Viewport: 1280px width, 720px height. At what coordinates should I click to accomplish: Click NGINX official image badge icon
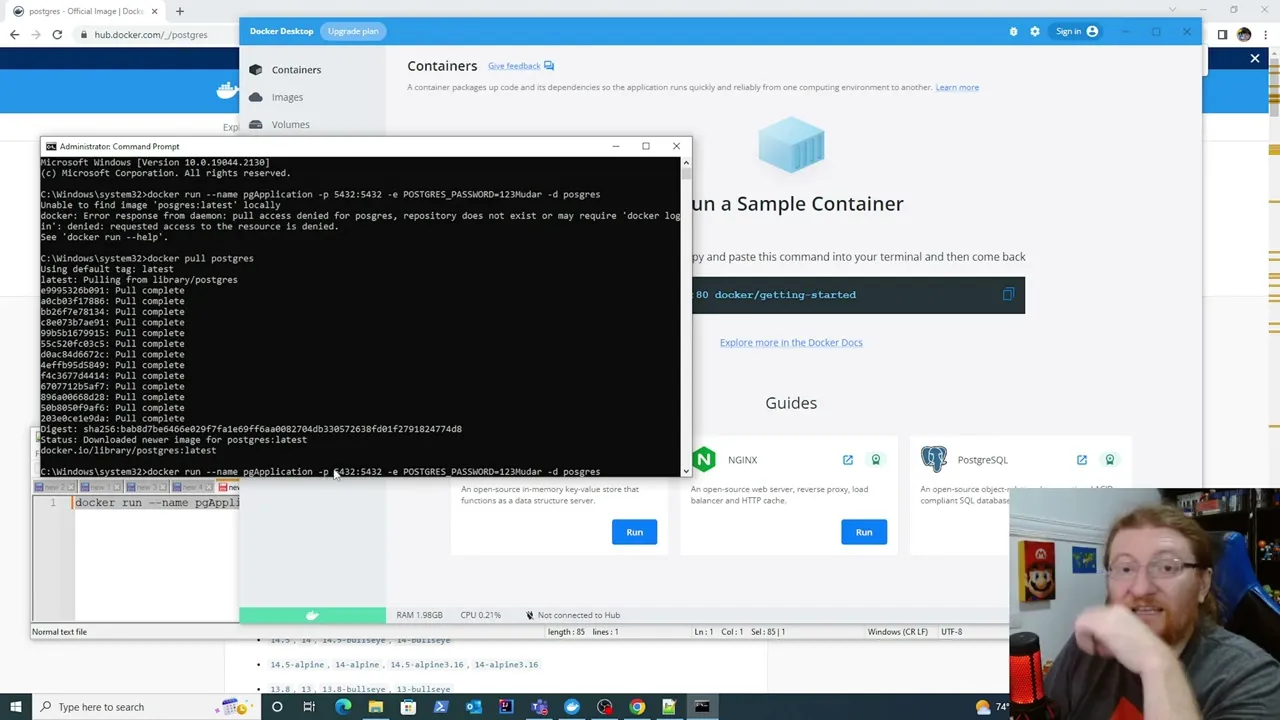876,460
